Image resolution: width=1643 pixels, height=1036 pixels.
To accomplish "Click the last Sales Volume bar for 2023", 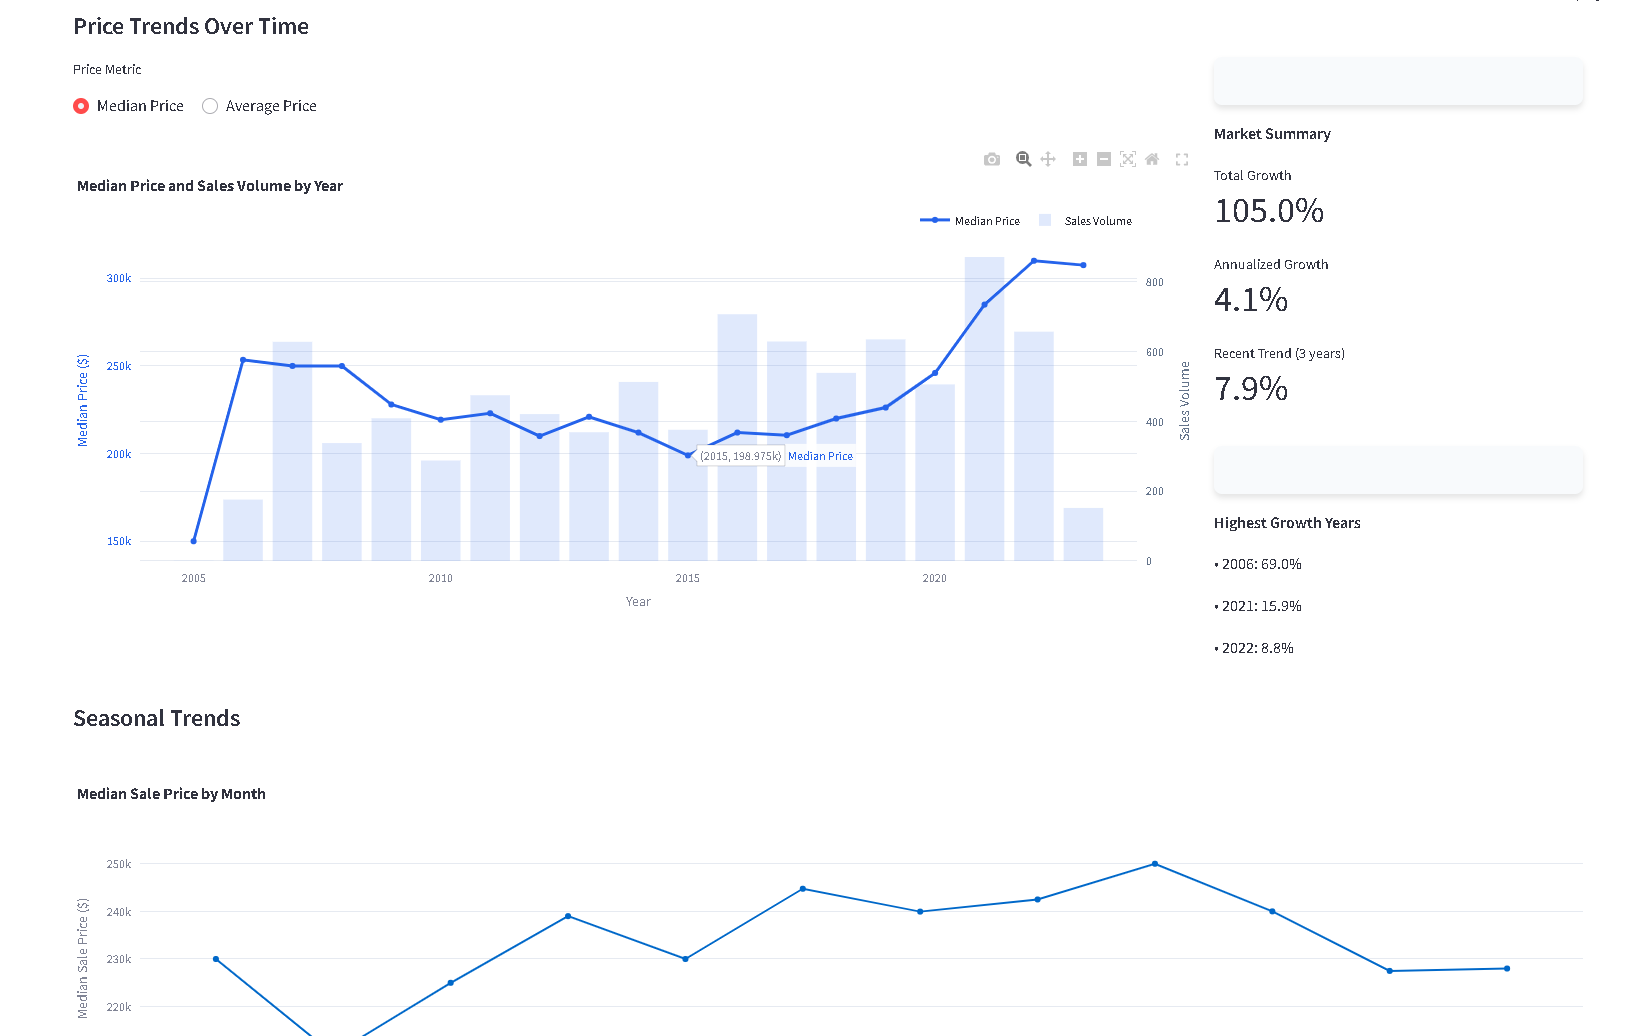I will [x=1083, y=534].
